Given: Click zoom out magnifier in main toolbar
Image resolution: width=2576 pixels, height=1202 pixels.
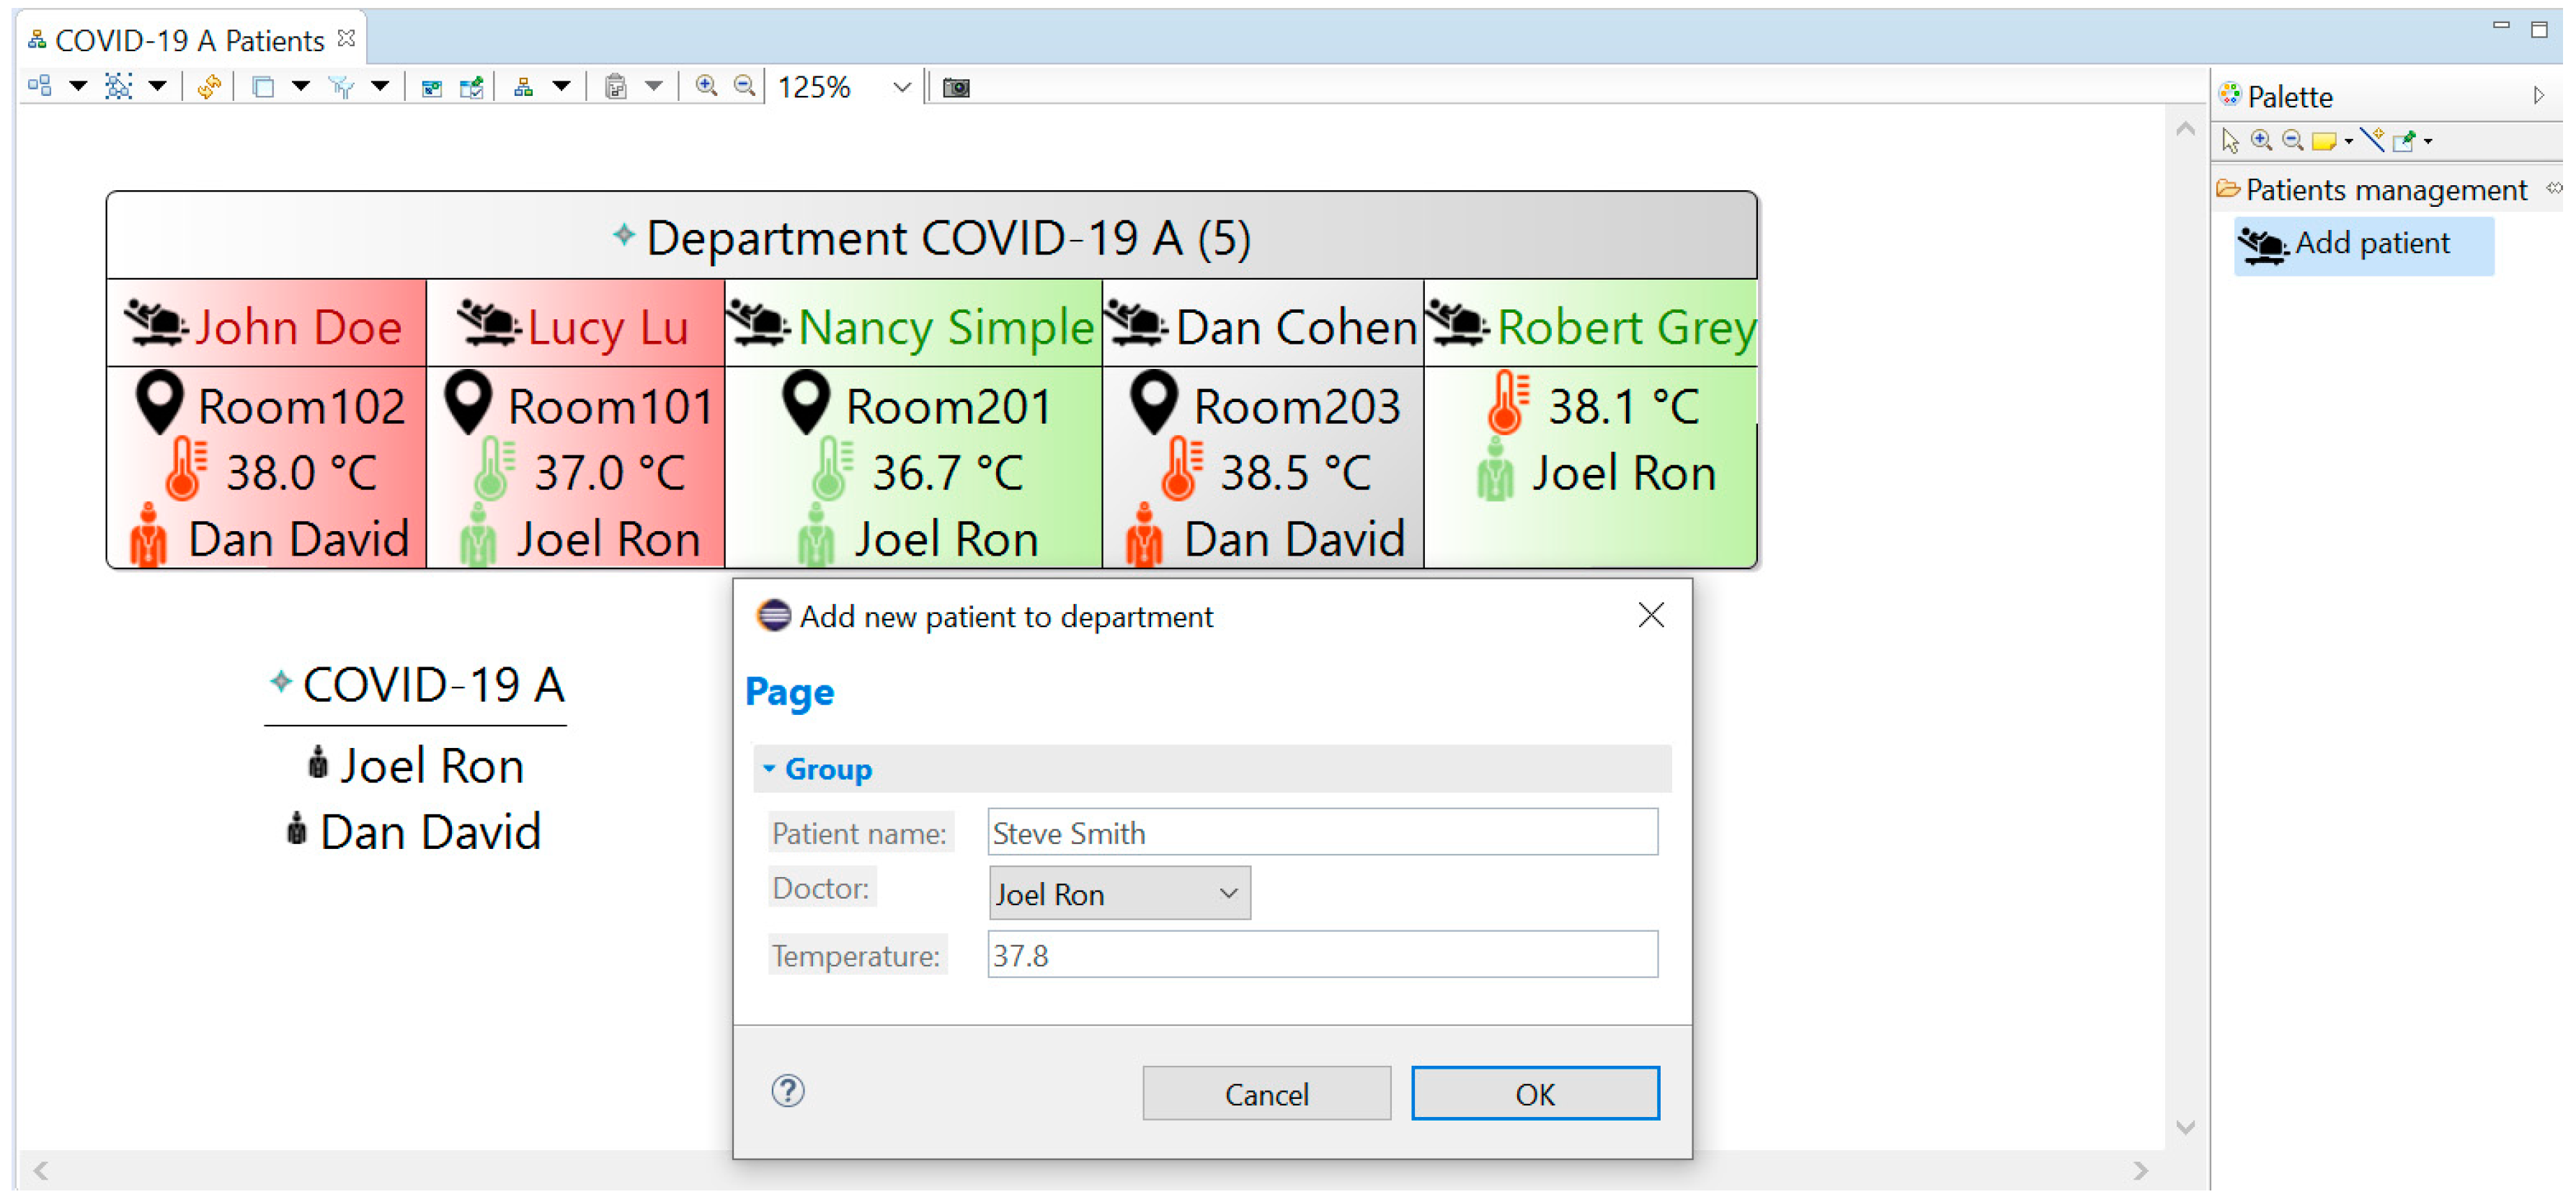Looking at the screenshot, I should click(x=744, y=87).
